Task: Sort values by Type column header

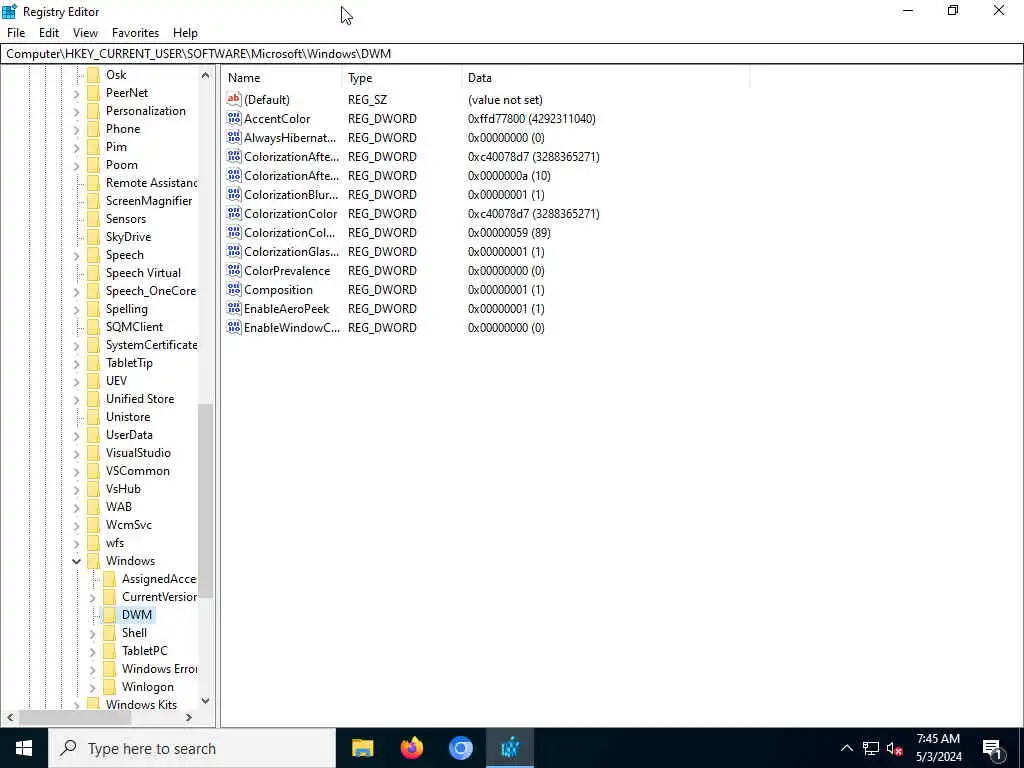Action: point(402,78)
